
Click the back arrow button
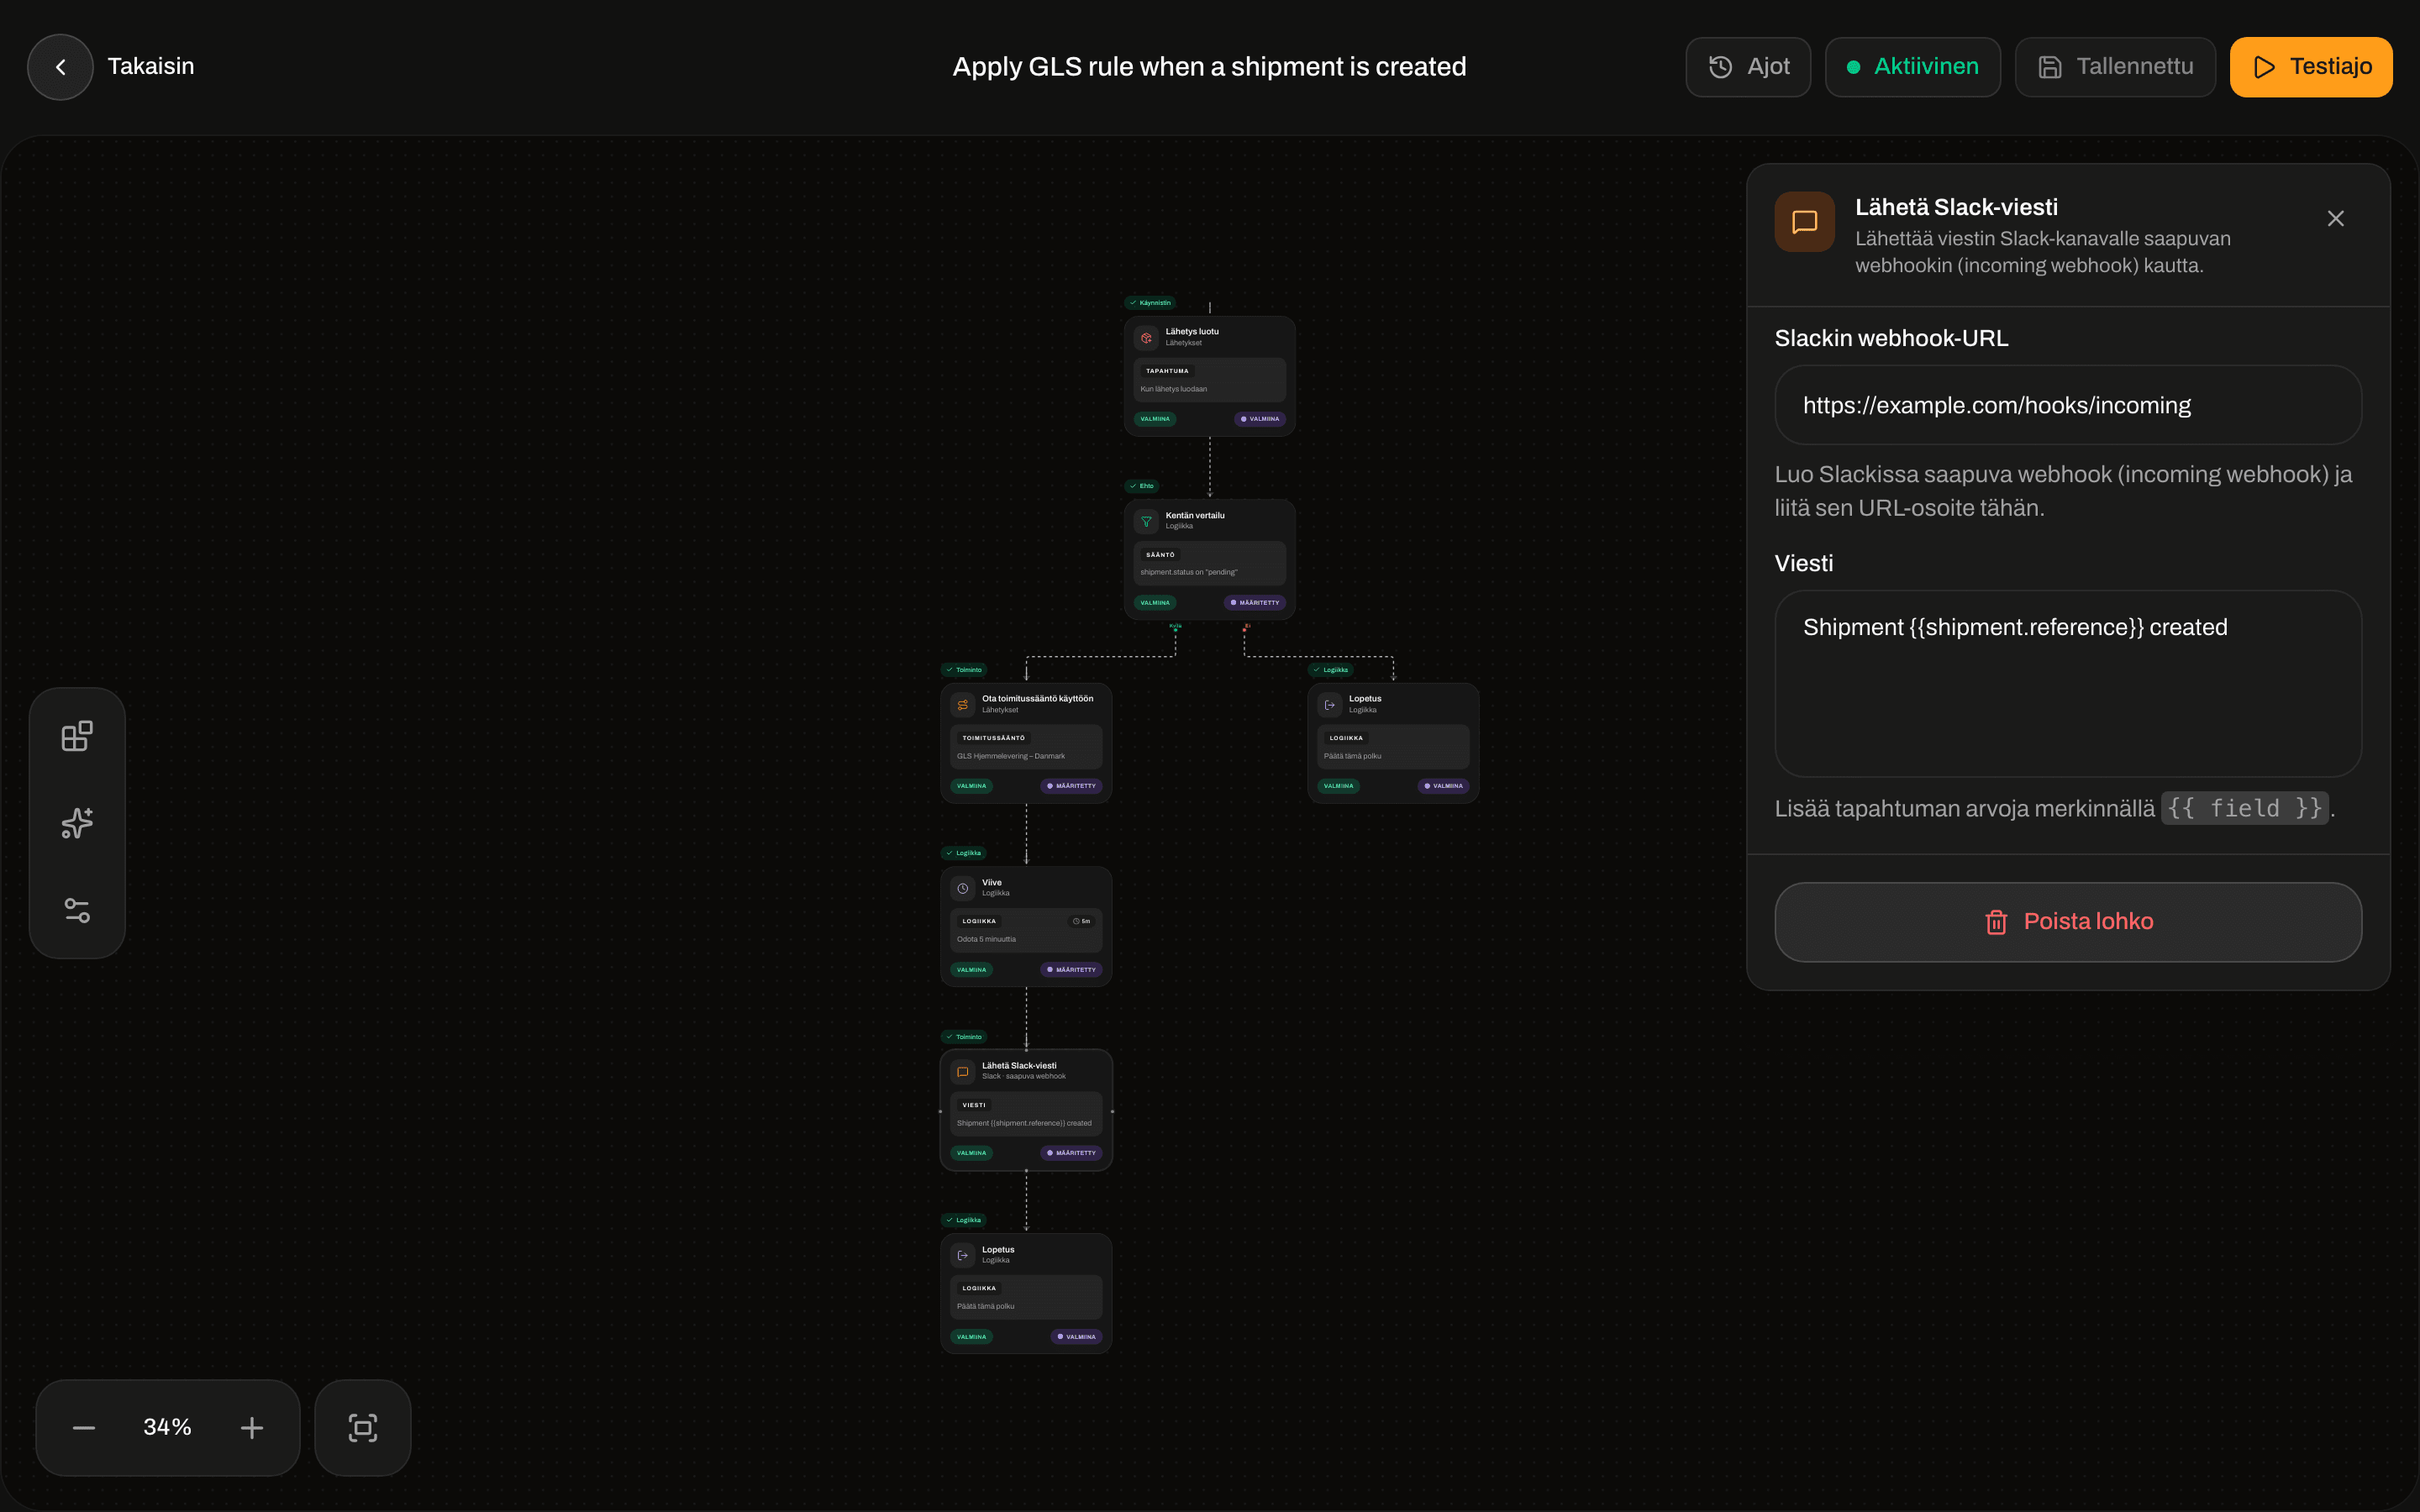click(60, 67)
